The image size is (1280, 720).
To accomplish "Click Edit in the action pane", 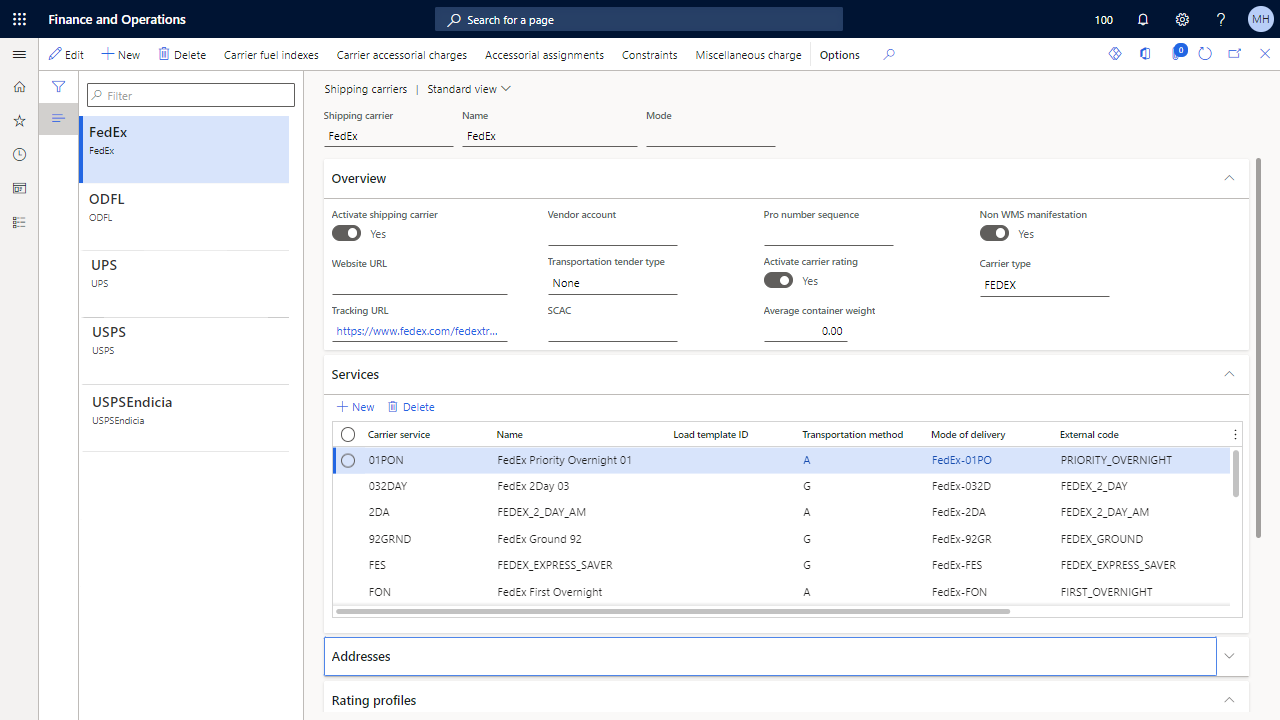I will pyautogui.click(x=67, y=55).
